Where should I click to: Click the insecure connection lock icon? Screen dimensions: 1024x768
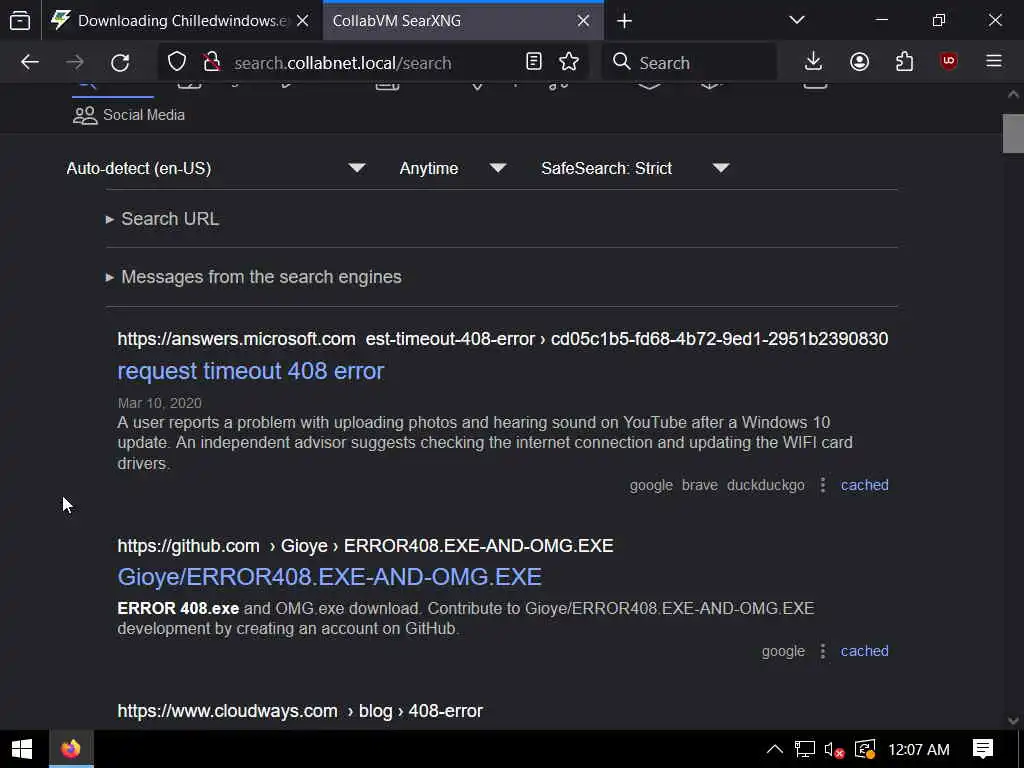click(x=211, y=62)
